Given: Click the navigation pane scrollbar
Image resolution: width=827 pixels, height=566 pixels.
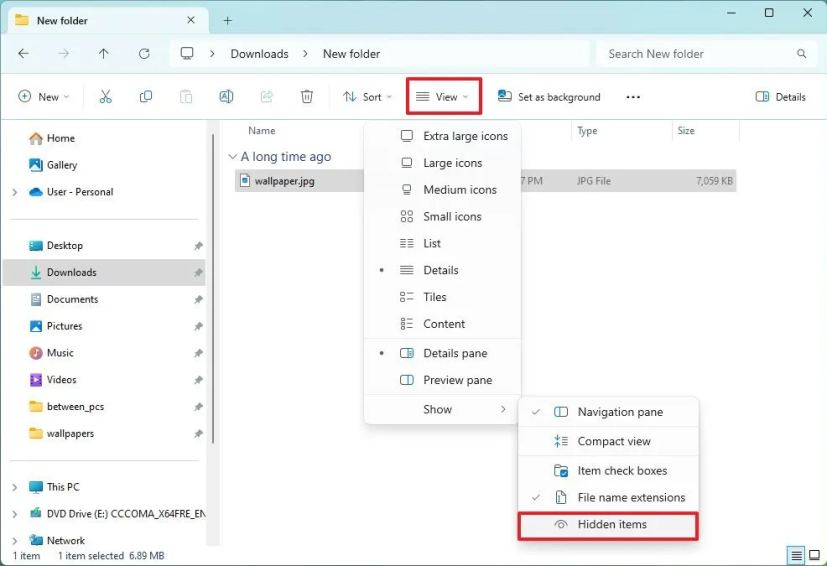Looking at the screenshot, I should (x=213, y=289).
